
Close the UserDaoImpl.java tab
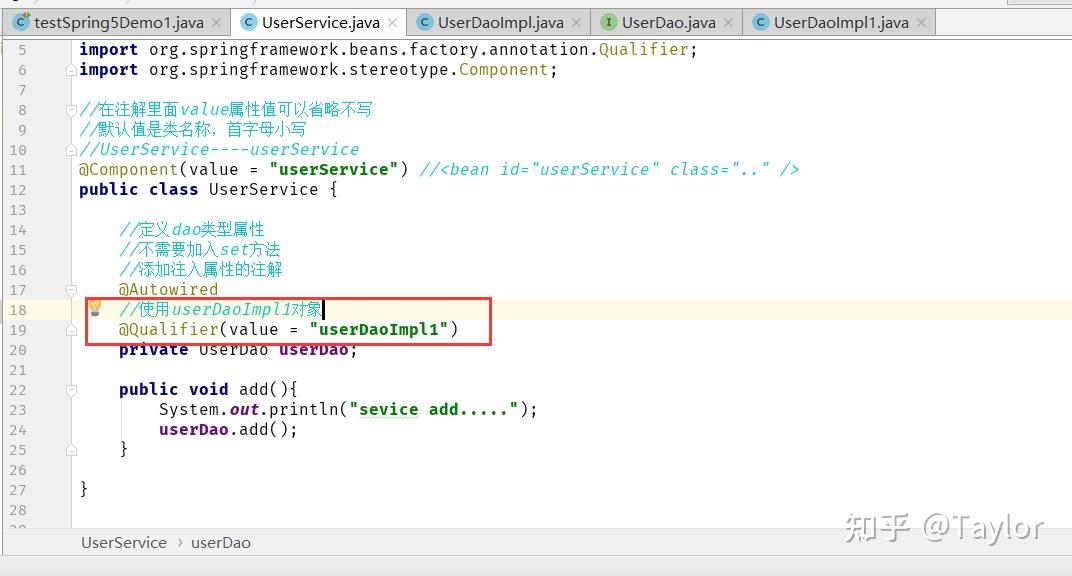click(576, 23)
